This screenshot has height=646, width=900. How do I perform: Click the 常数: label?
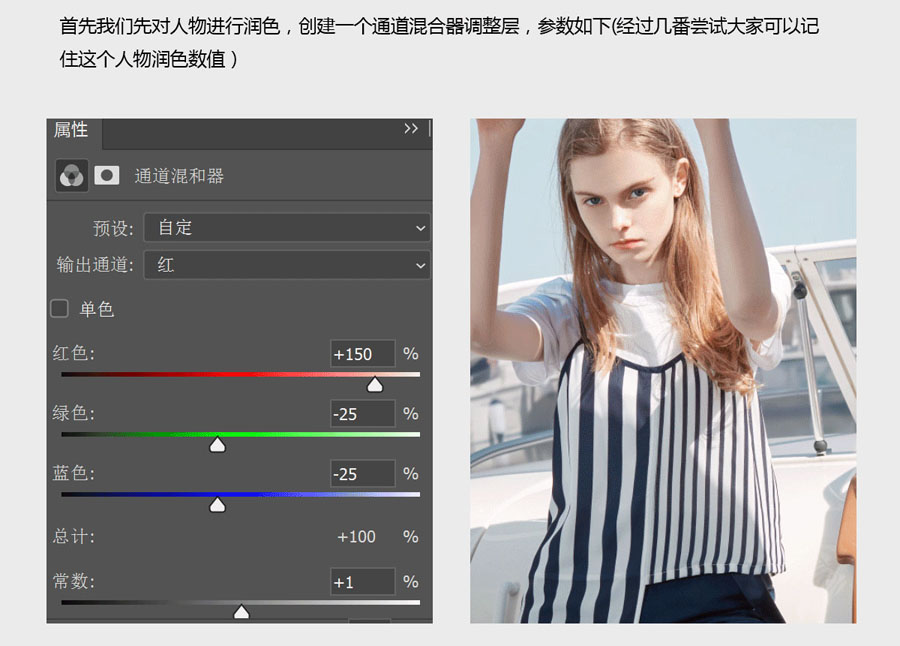point(74,581)
